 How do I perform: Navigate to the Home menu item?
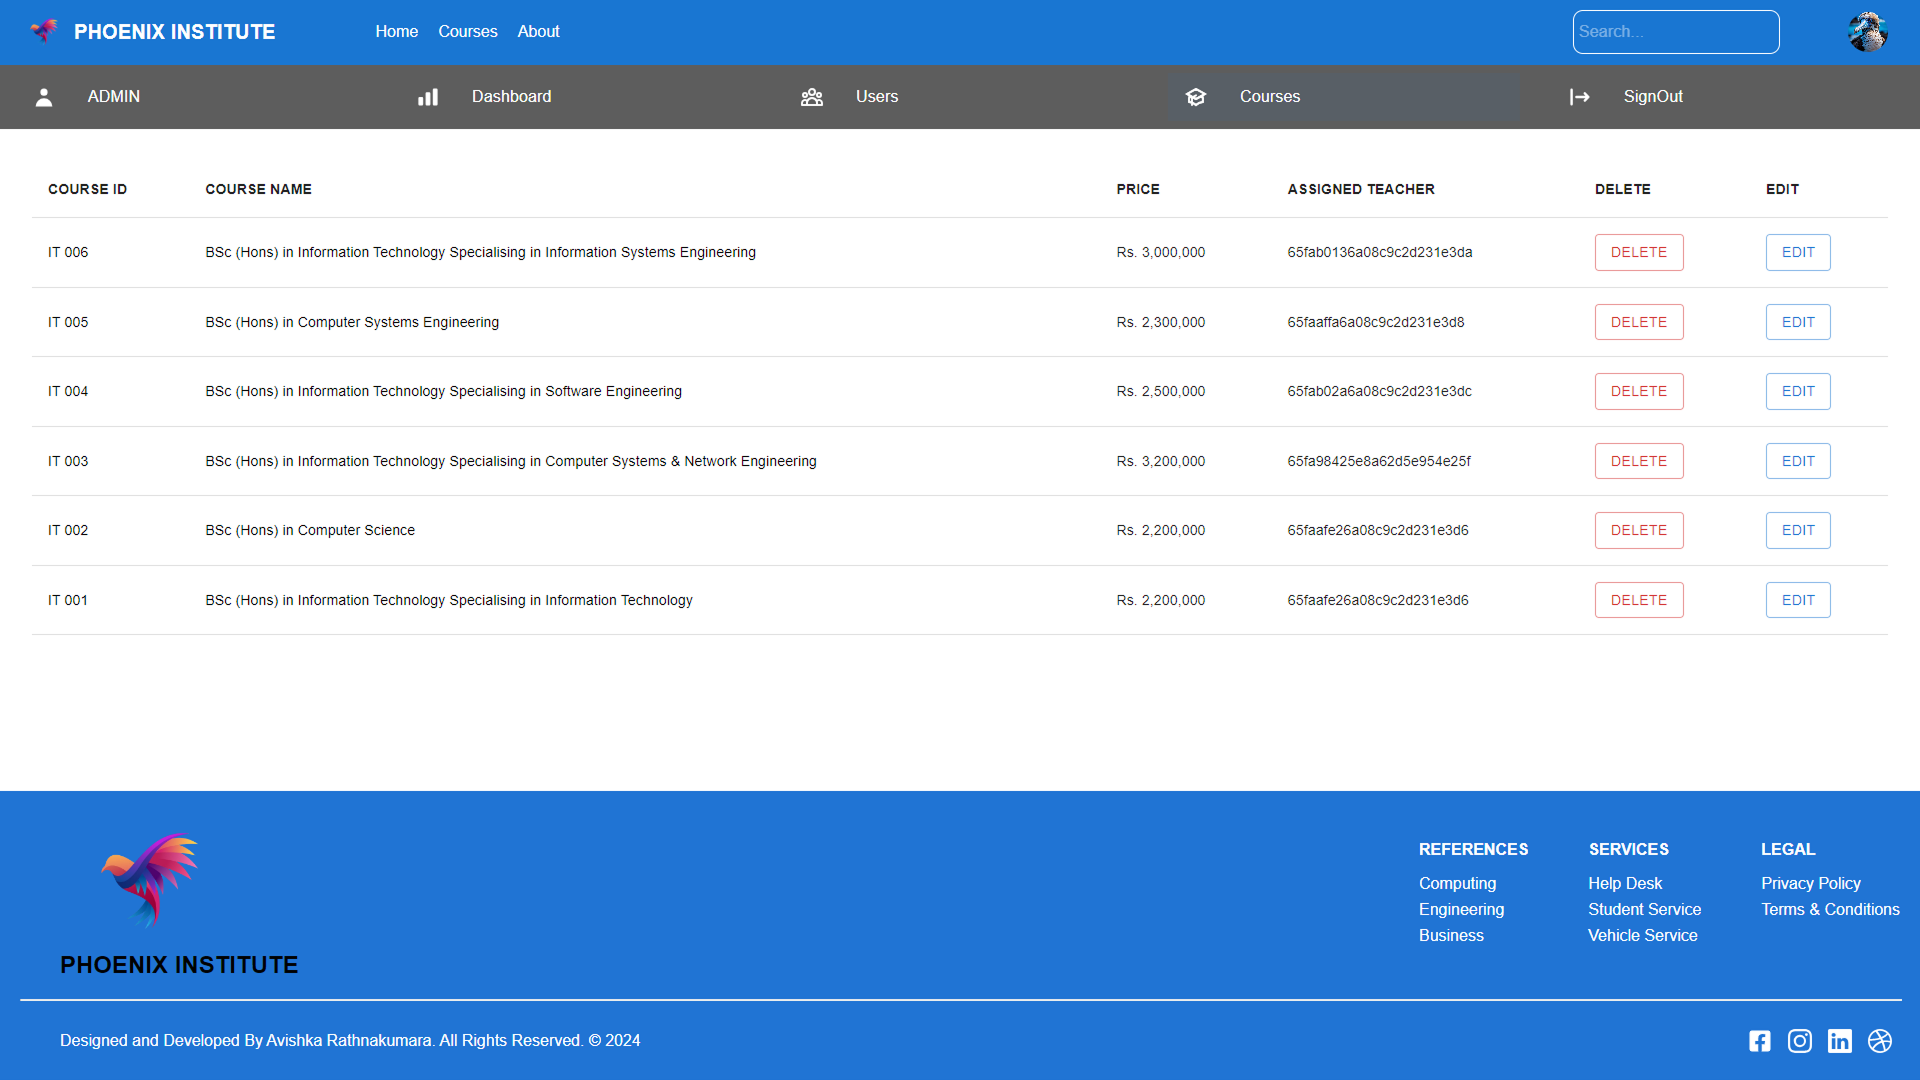tap(396, 31)
